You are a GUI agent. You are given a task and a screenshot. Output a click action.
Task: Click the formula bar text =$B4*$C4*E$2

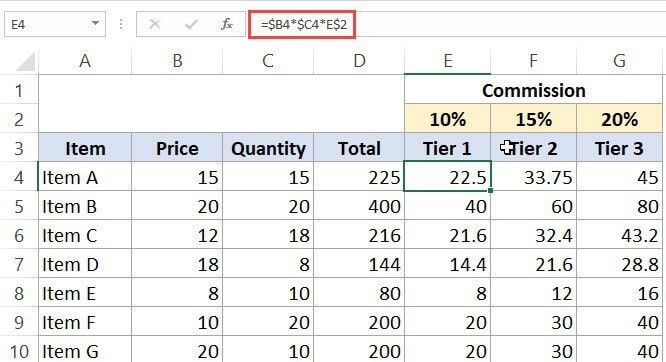(x=304, y=25)
